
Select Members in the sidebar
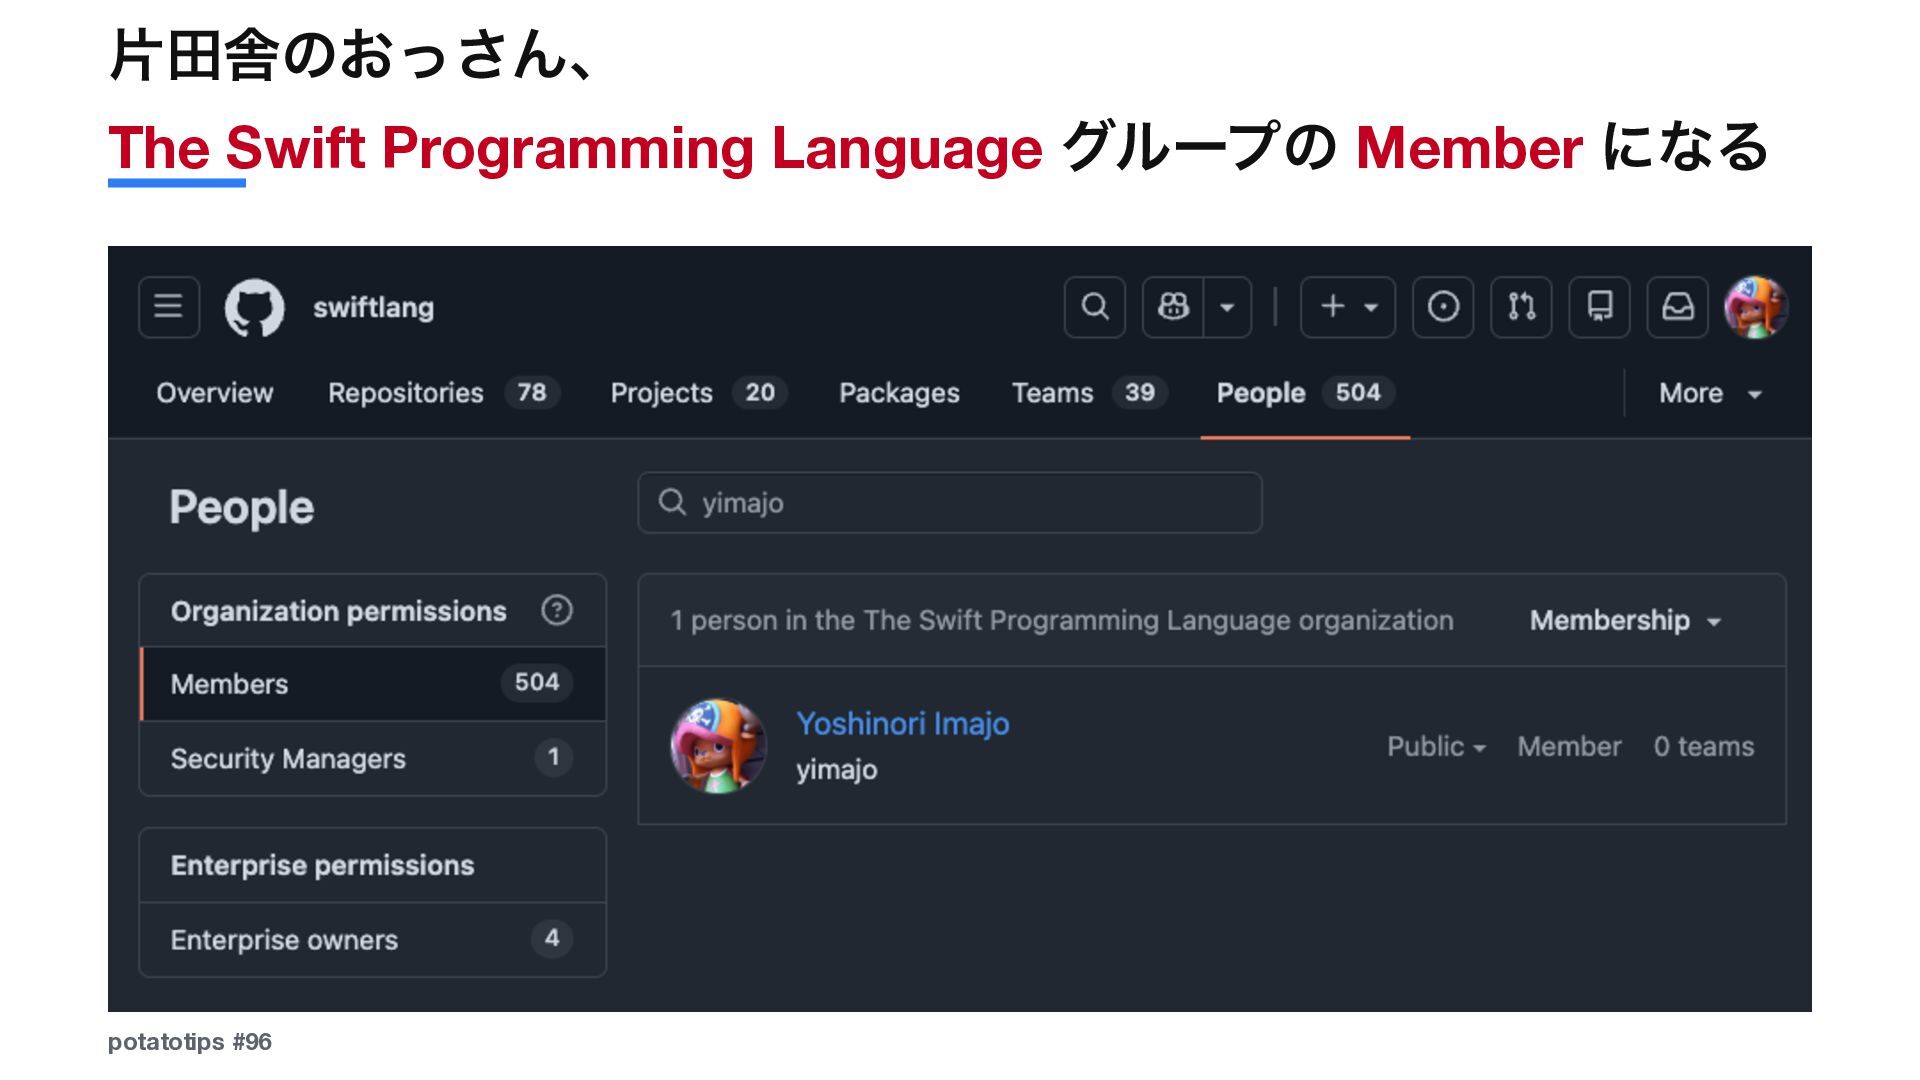373,684
